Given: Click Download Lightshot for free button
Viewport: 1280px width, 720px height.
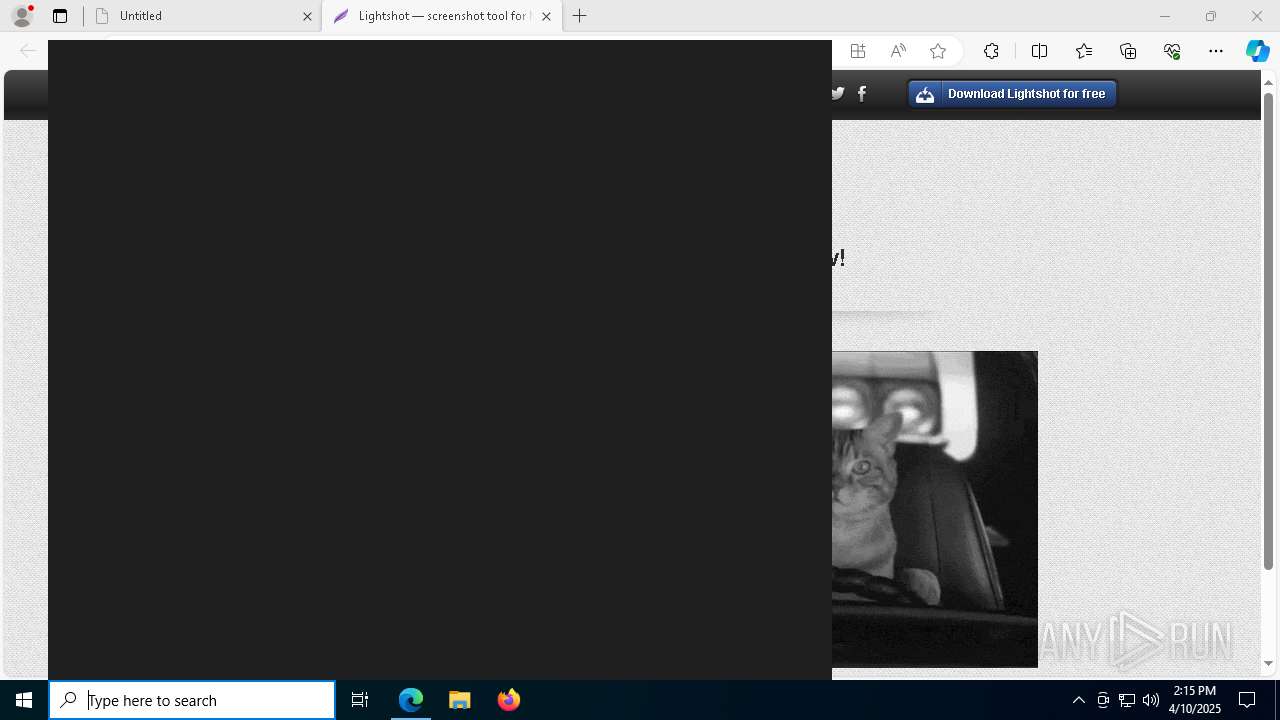Looking at the screenshot, I should [1012, 94].
